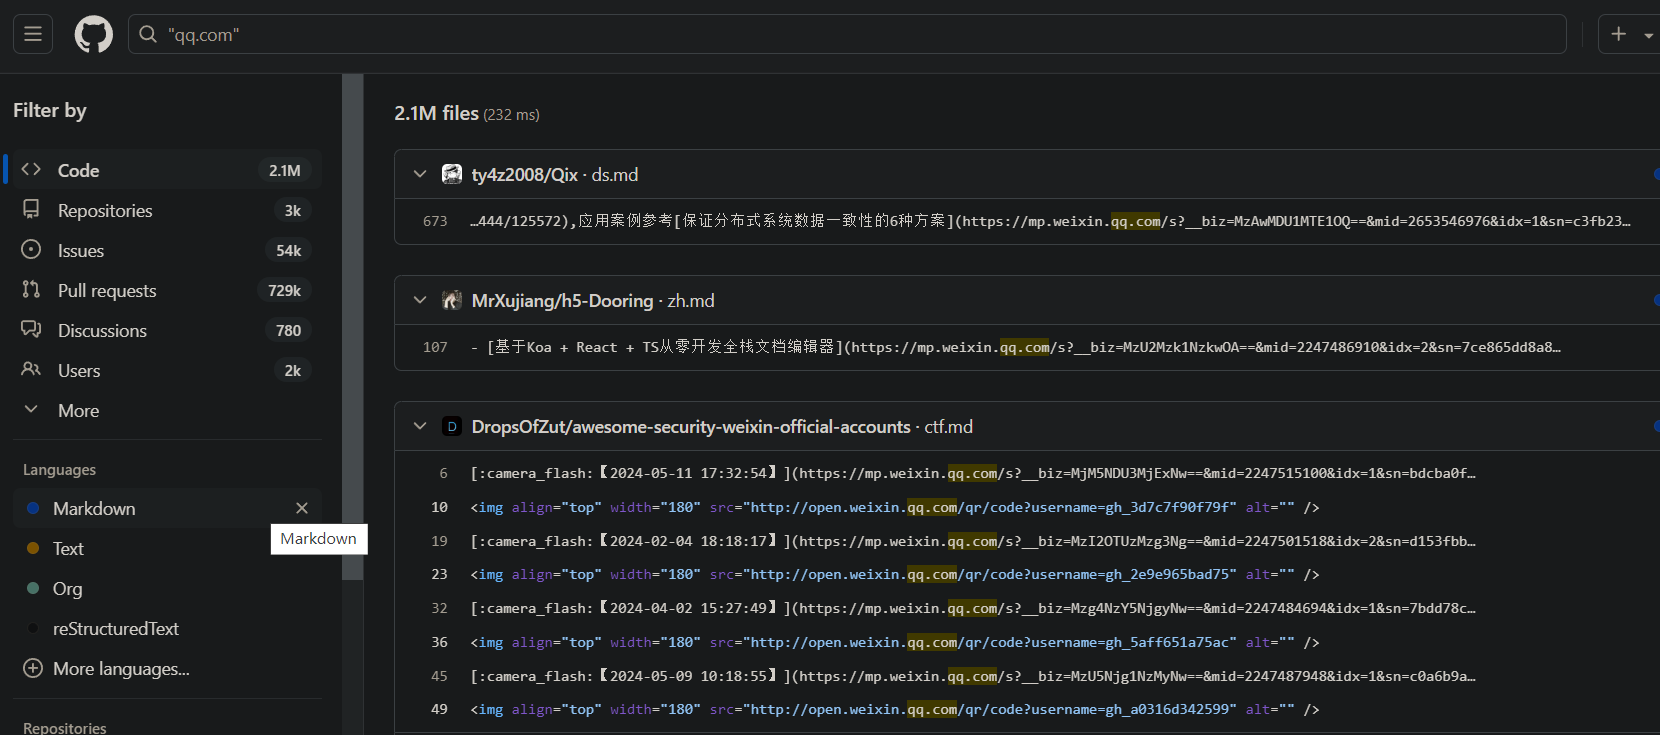This screenshot has width=1660, height=735.
Task: Collapse the DropsOfZut ctf.md result
Action: [x=420, y=426]
